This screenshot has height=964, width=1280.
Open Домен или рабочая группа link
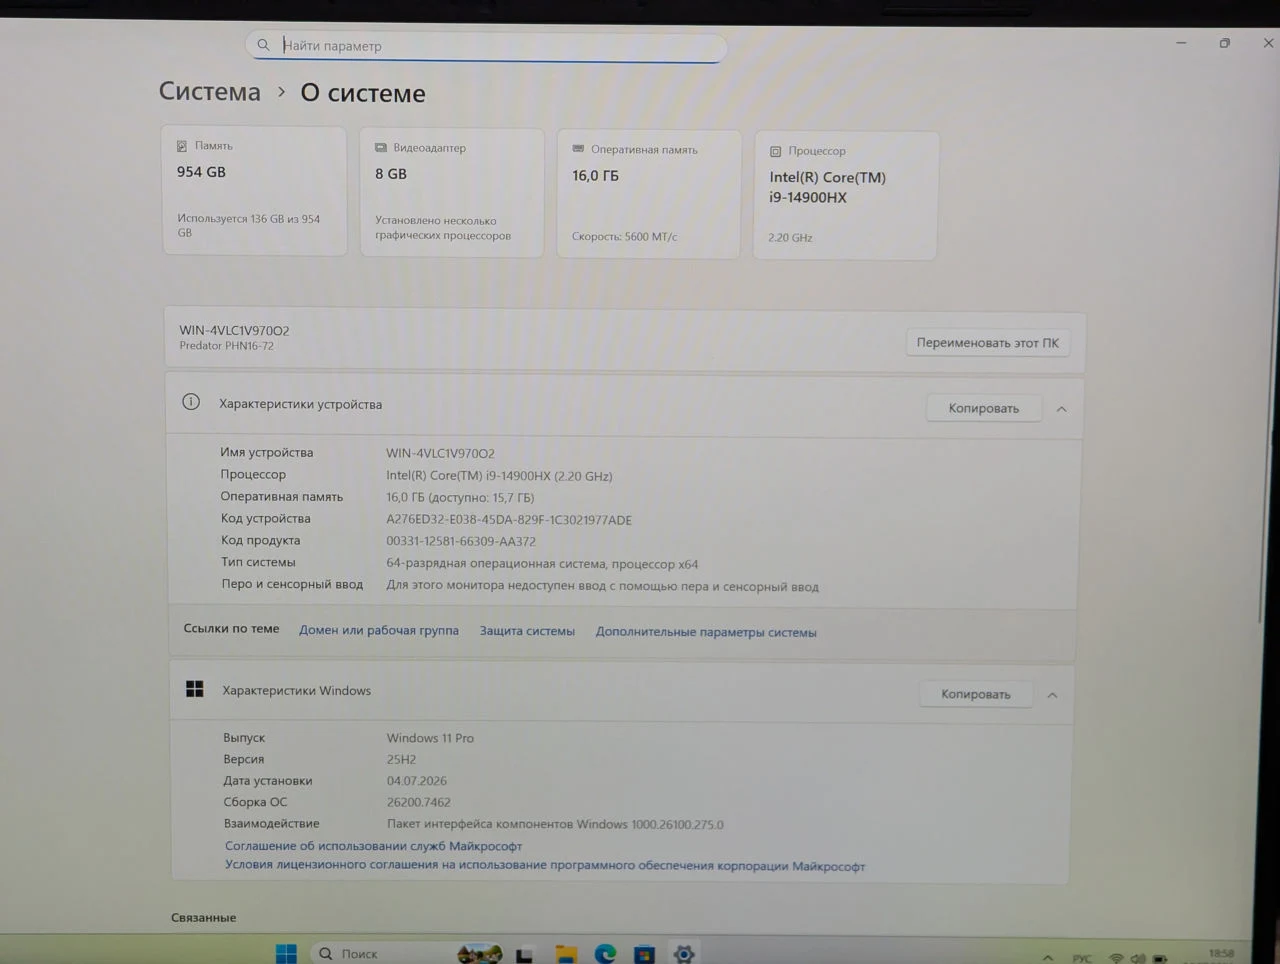click(x=379, y=630)
